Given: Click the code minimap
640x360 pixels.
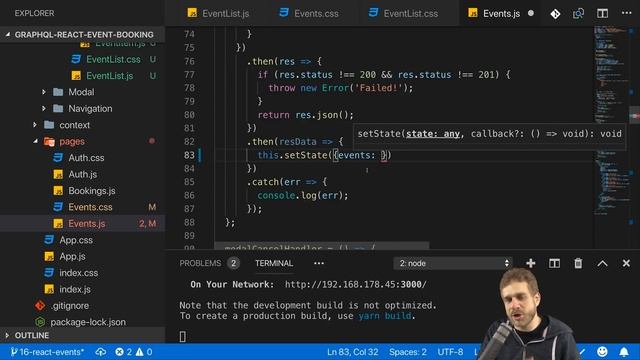Looking at the screenshot, I should [611, 122].
